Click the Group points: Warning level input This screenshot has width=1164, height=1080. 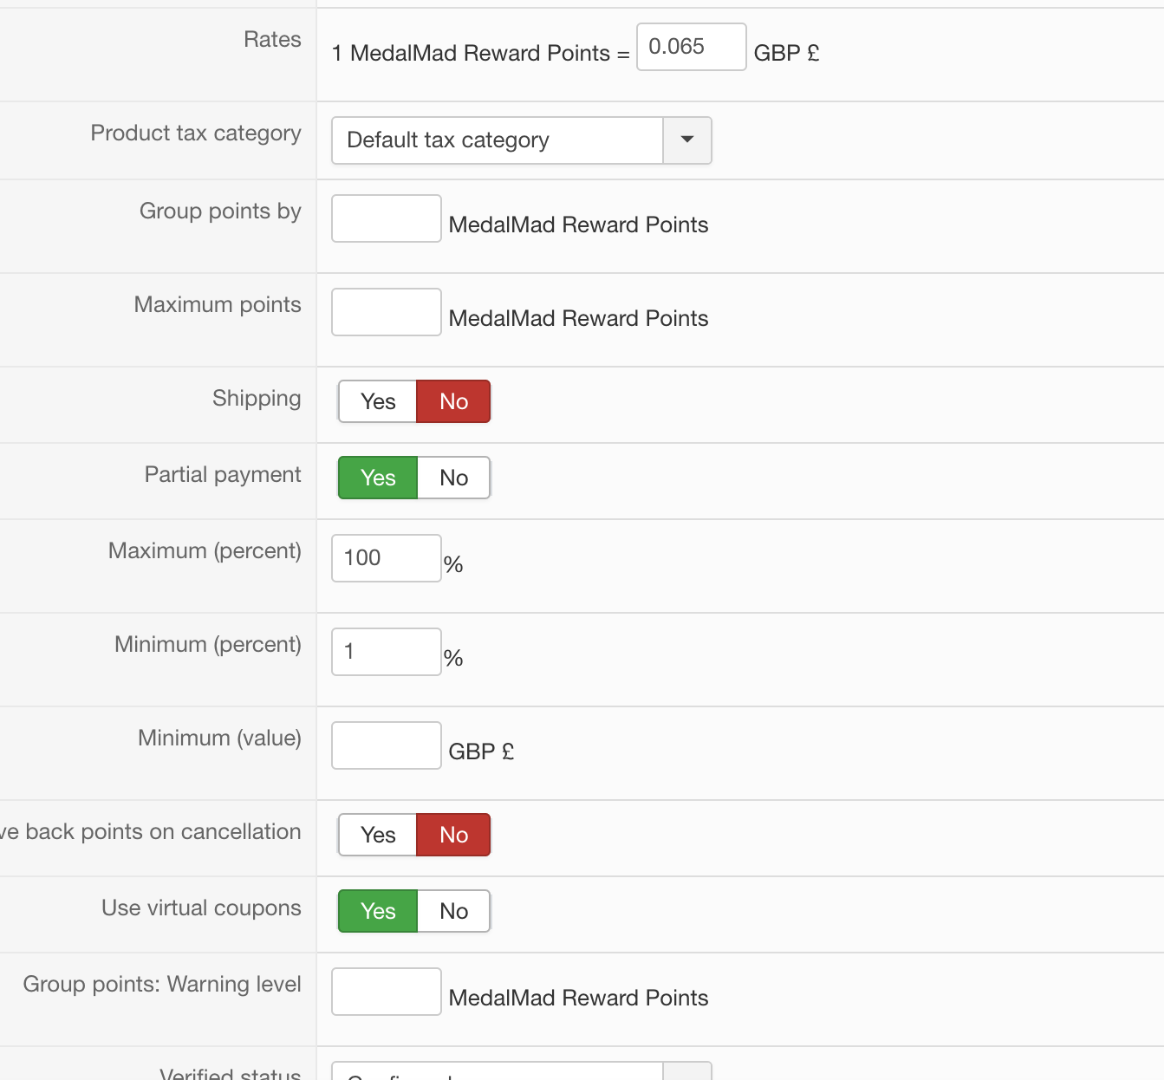click(386, 992)
